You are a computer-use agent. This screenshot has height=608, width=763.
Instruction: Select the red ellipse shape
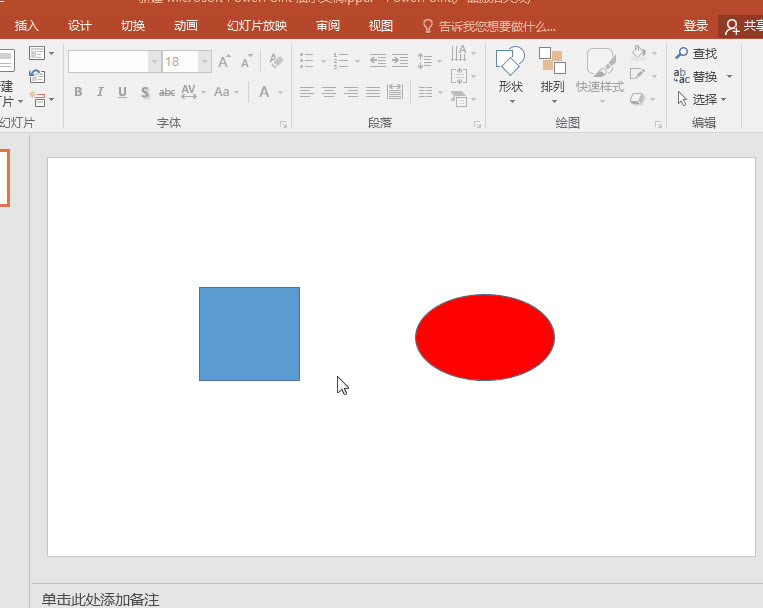click(485, 337)
